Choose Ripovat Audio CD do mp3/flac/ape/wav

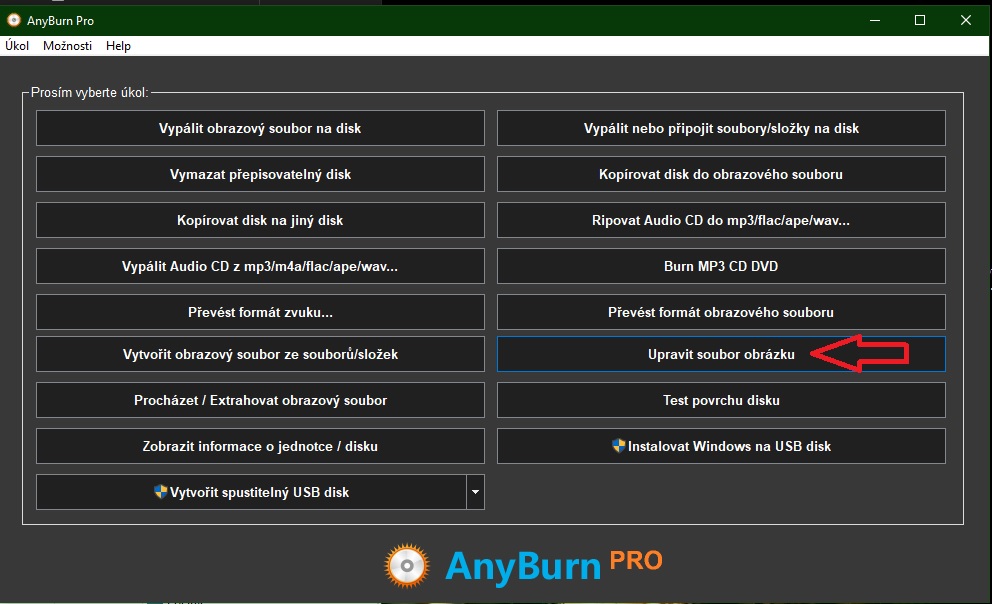click(x=720, y=220)
